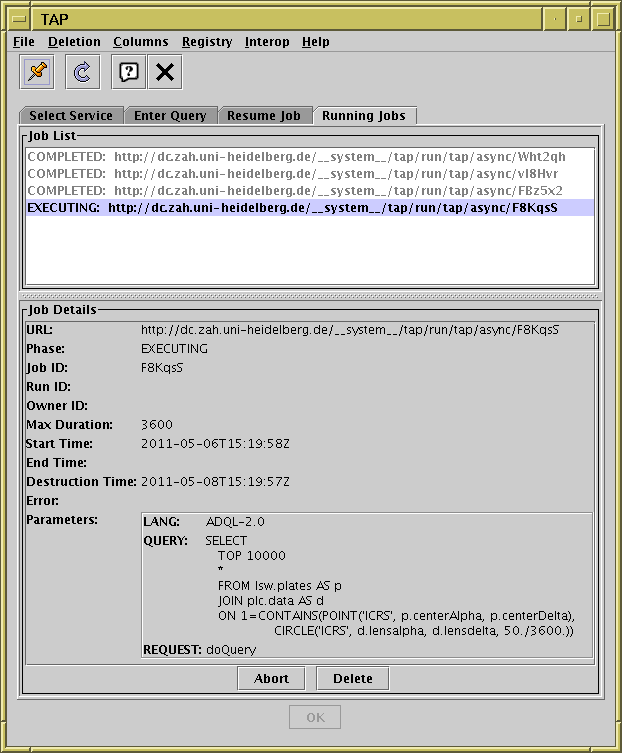Viewport: 622px width, 753px height.
Task: Open the Interop menu
Action: (x=267, y=42)
